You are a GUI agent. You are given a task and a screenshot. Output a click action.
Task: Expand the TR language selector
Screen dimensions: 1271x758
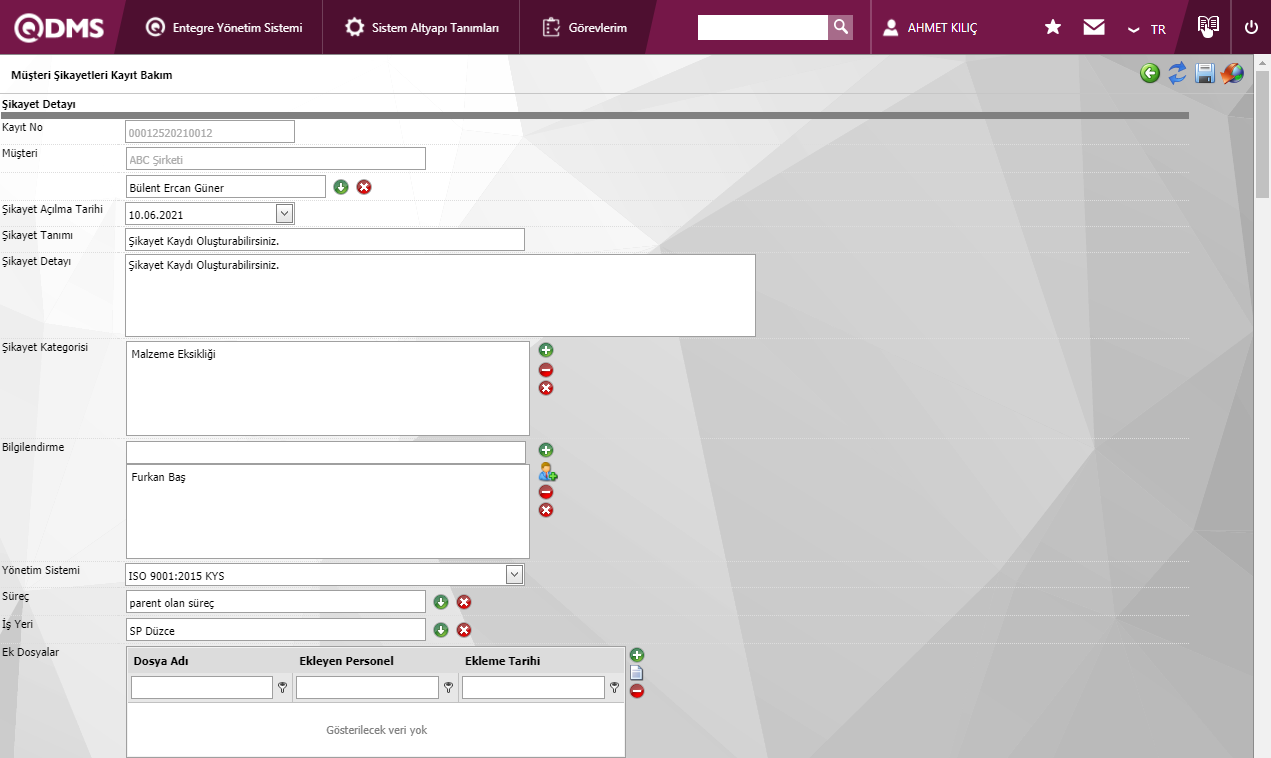pyautogui.click(x=1146, y=29)
